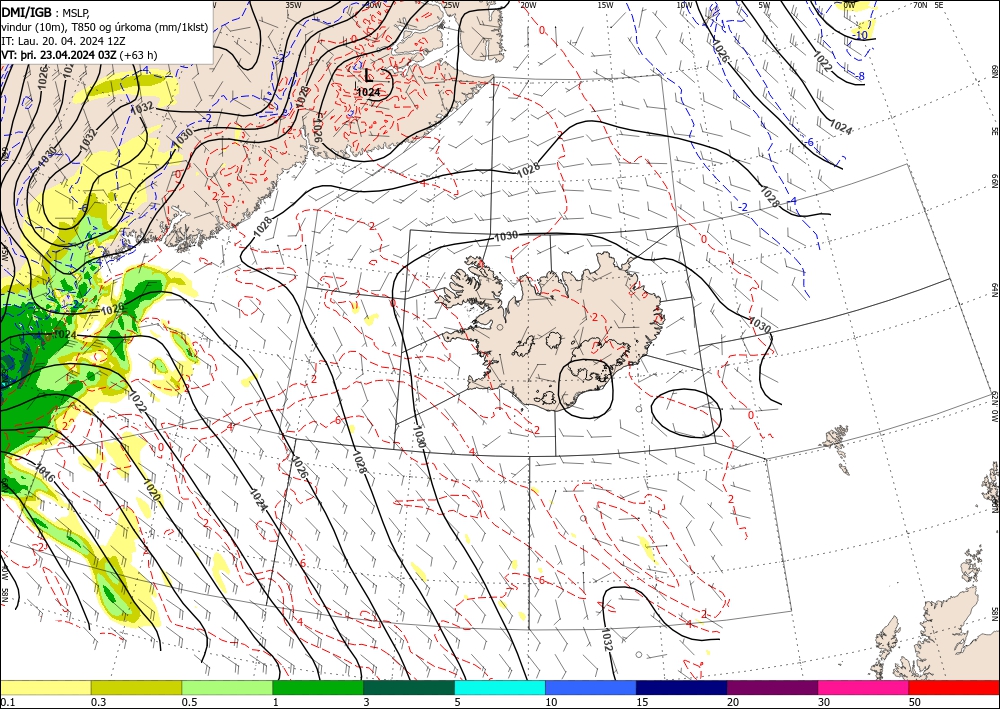Click the '70N' label at the top edge
1000x709 pixels.
pos(920,5)
